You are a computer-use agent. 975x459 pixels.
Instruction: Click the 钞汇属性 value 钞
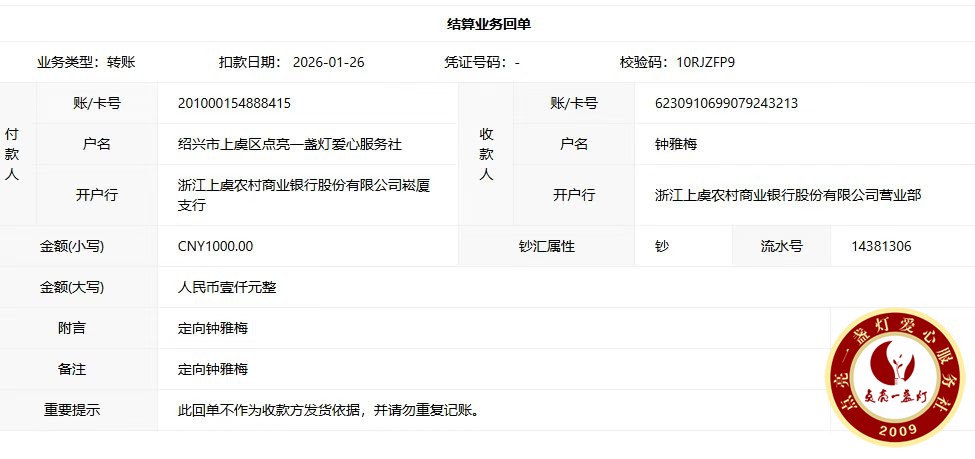tap(662, 246)
